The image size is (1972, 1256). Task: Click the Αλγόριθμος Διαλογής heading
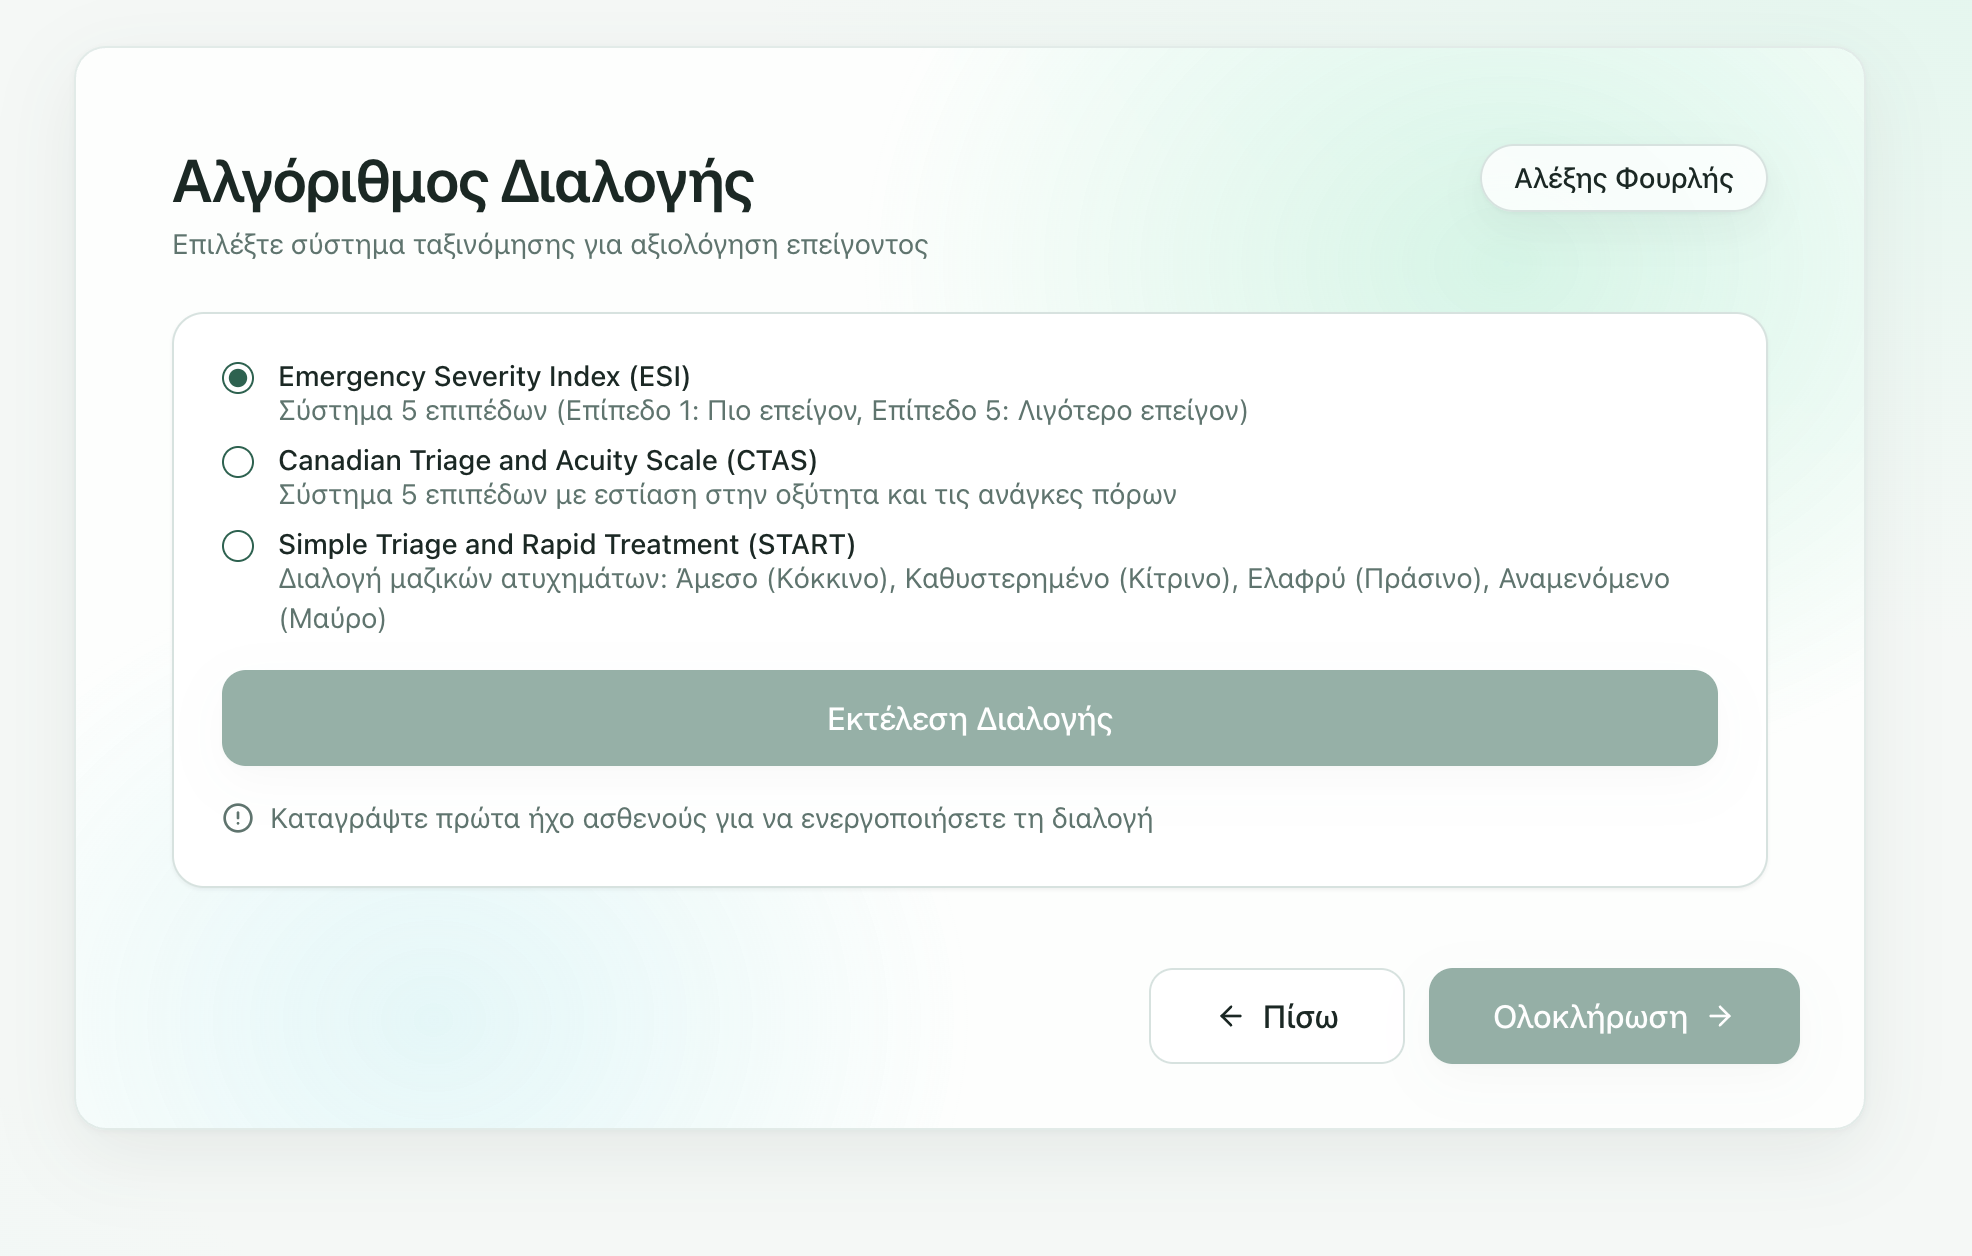click(463, 183)
